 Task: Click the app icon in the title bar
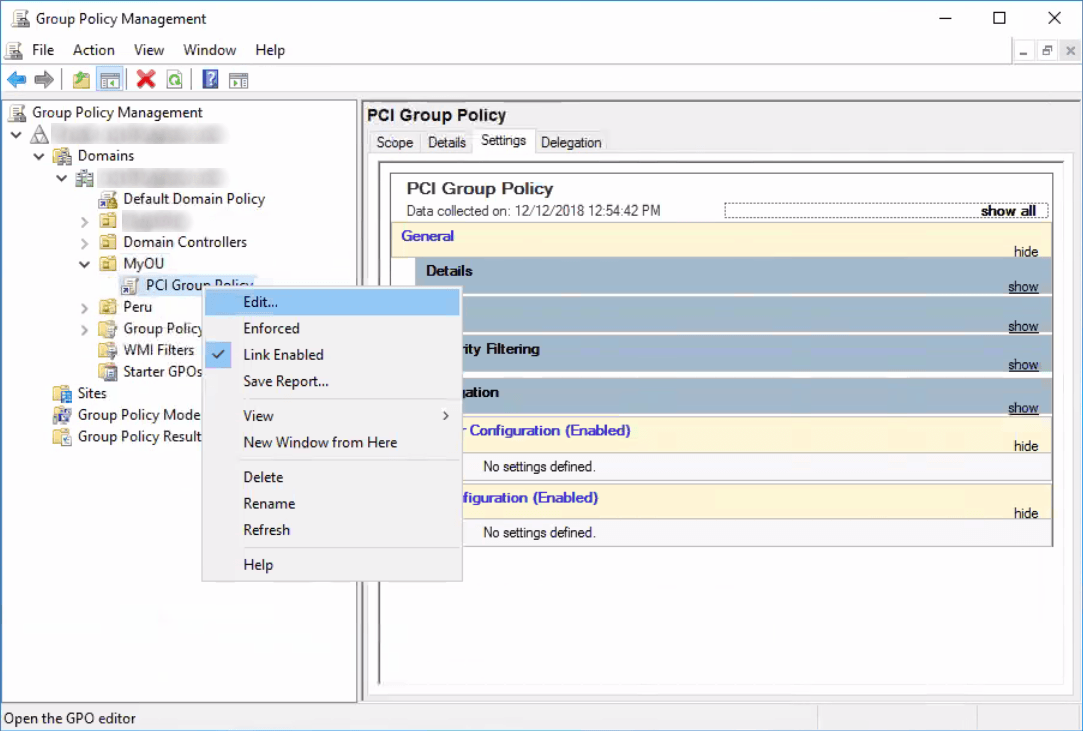point(21,19)
